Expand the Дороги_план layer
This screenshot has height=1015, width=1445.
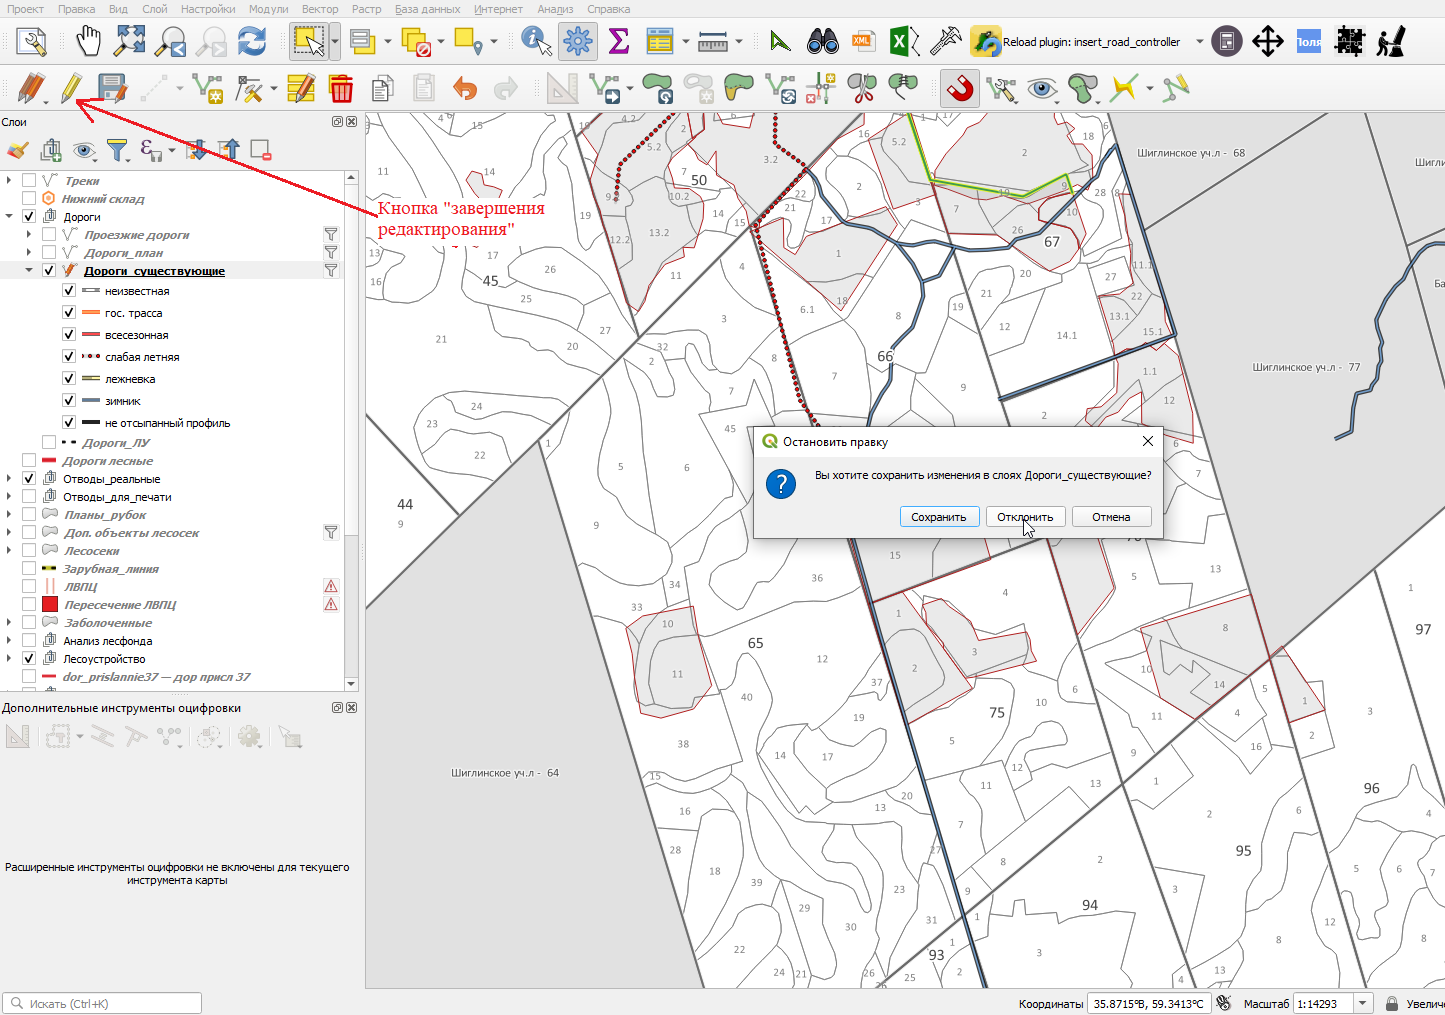pyautogui.click(x=29, y=253)
